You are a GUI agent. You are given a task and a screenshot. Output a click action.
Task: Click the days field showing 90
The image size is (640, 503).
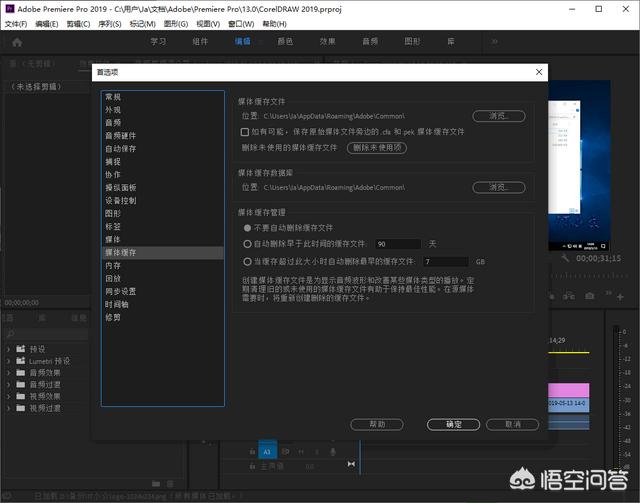(x=398, y=244)
